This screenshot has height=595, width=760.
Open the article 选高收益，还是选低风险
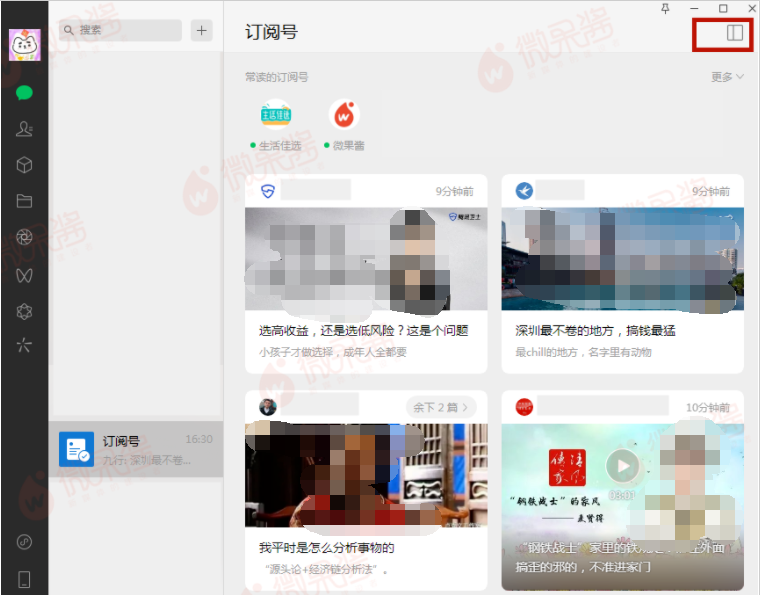[x=363, y=330]
